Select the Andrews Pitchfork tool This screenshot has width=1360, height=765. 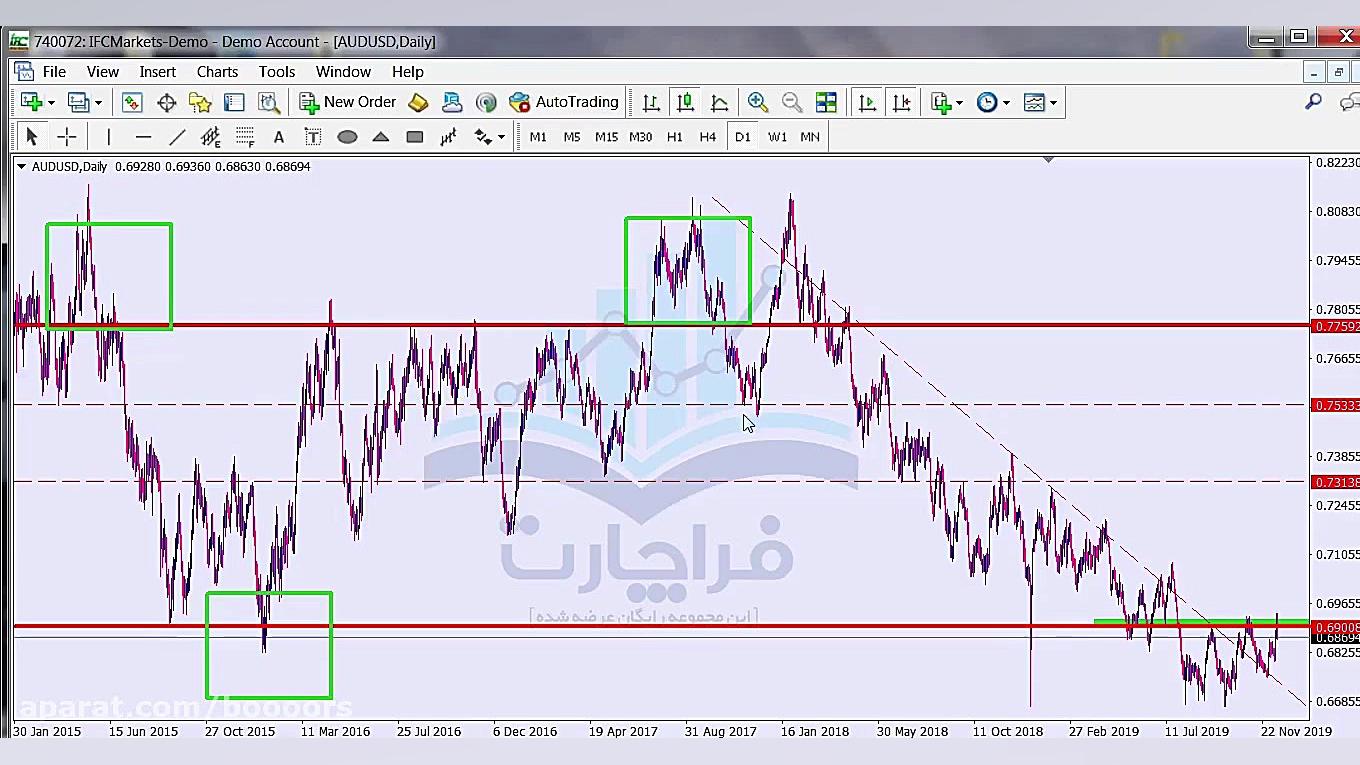(x=448, y=137)
